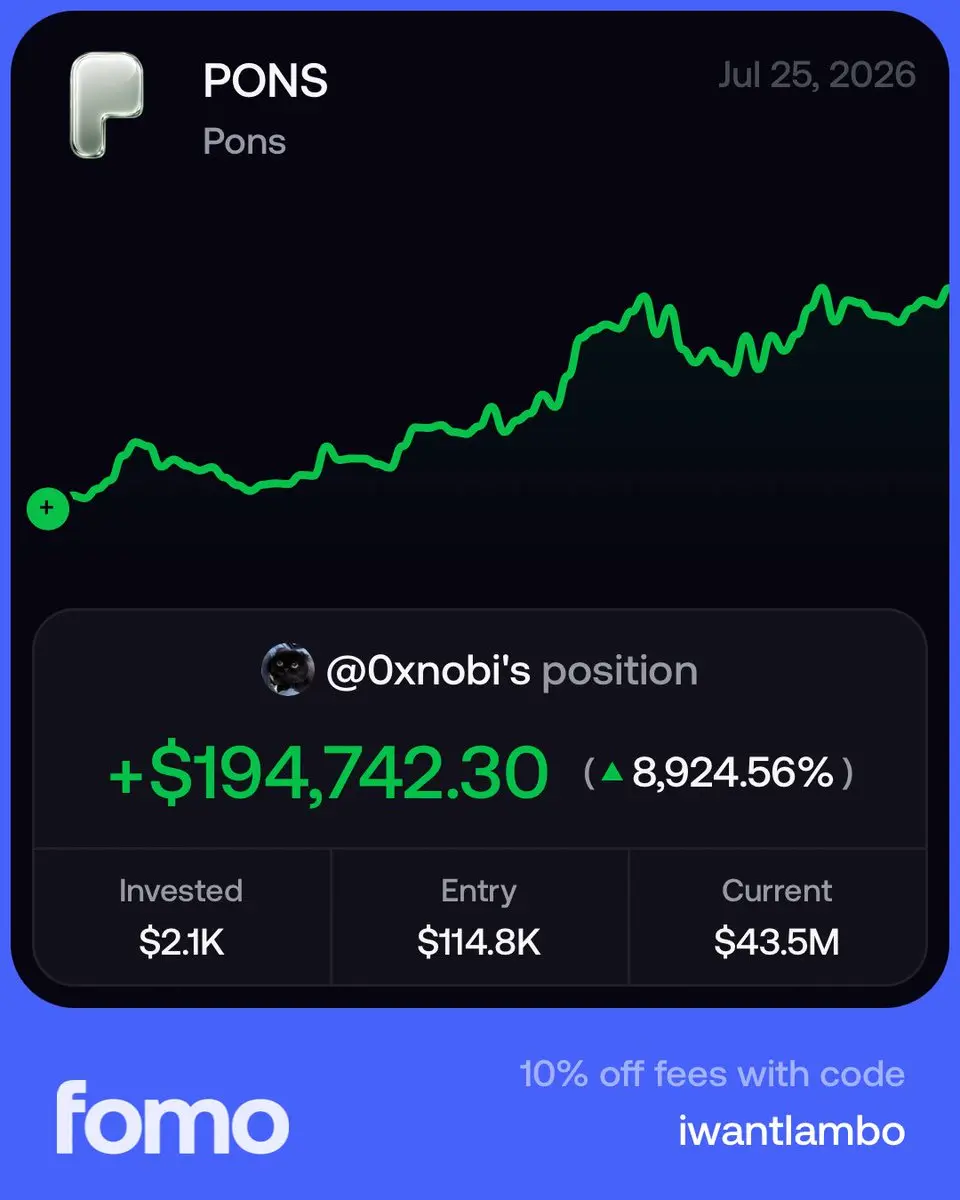
Task: Click the Jul 25, 2026 date label
Action: pos(817,76)
